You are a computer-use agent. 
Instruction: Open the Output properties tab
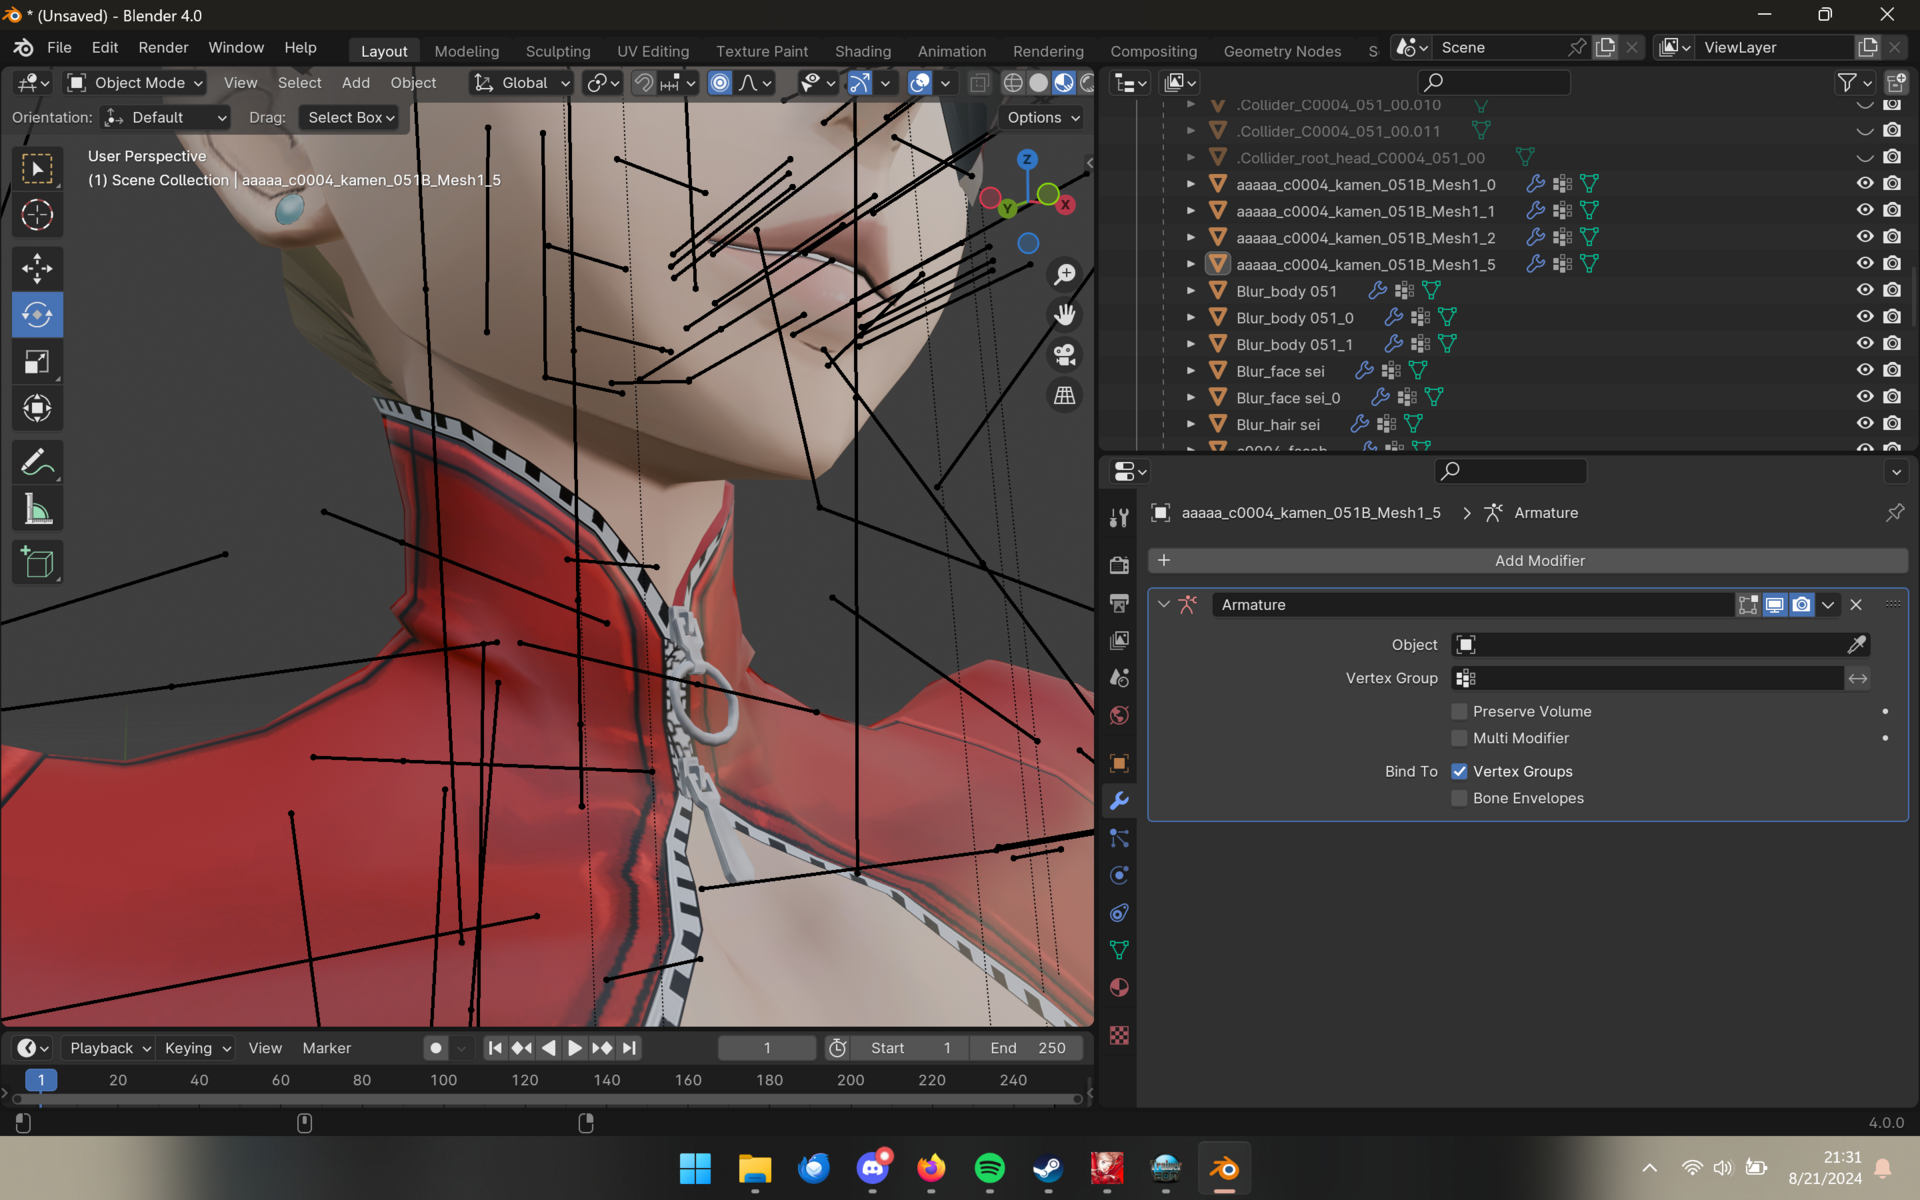click(x=1119, y=603)
